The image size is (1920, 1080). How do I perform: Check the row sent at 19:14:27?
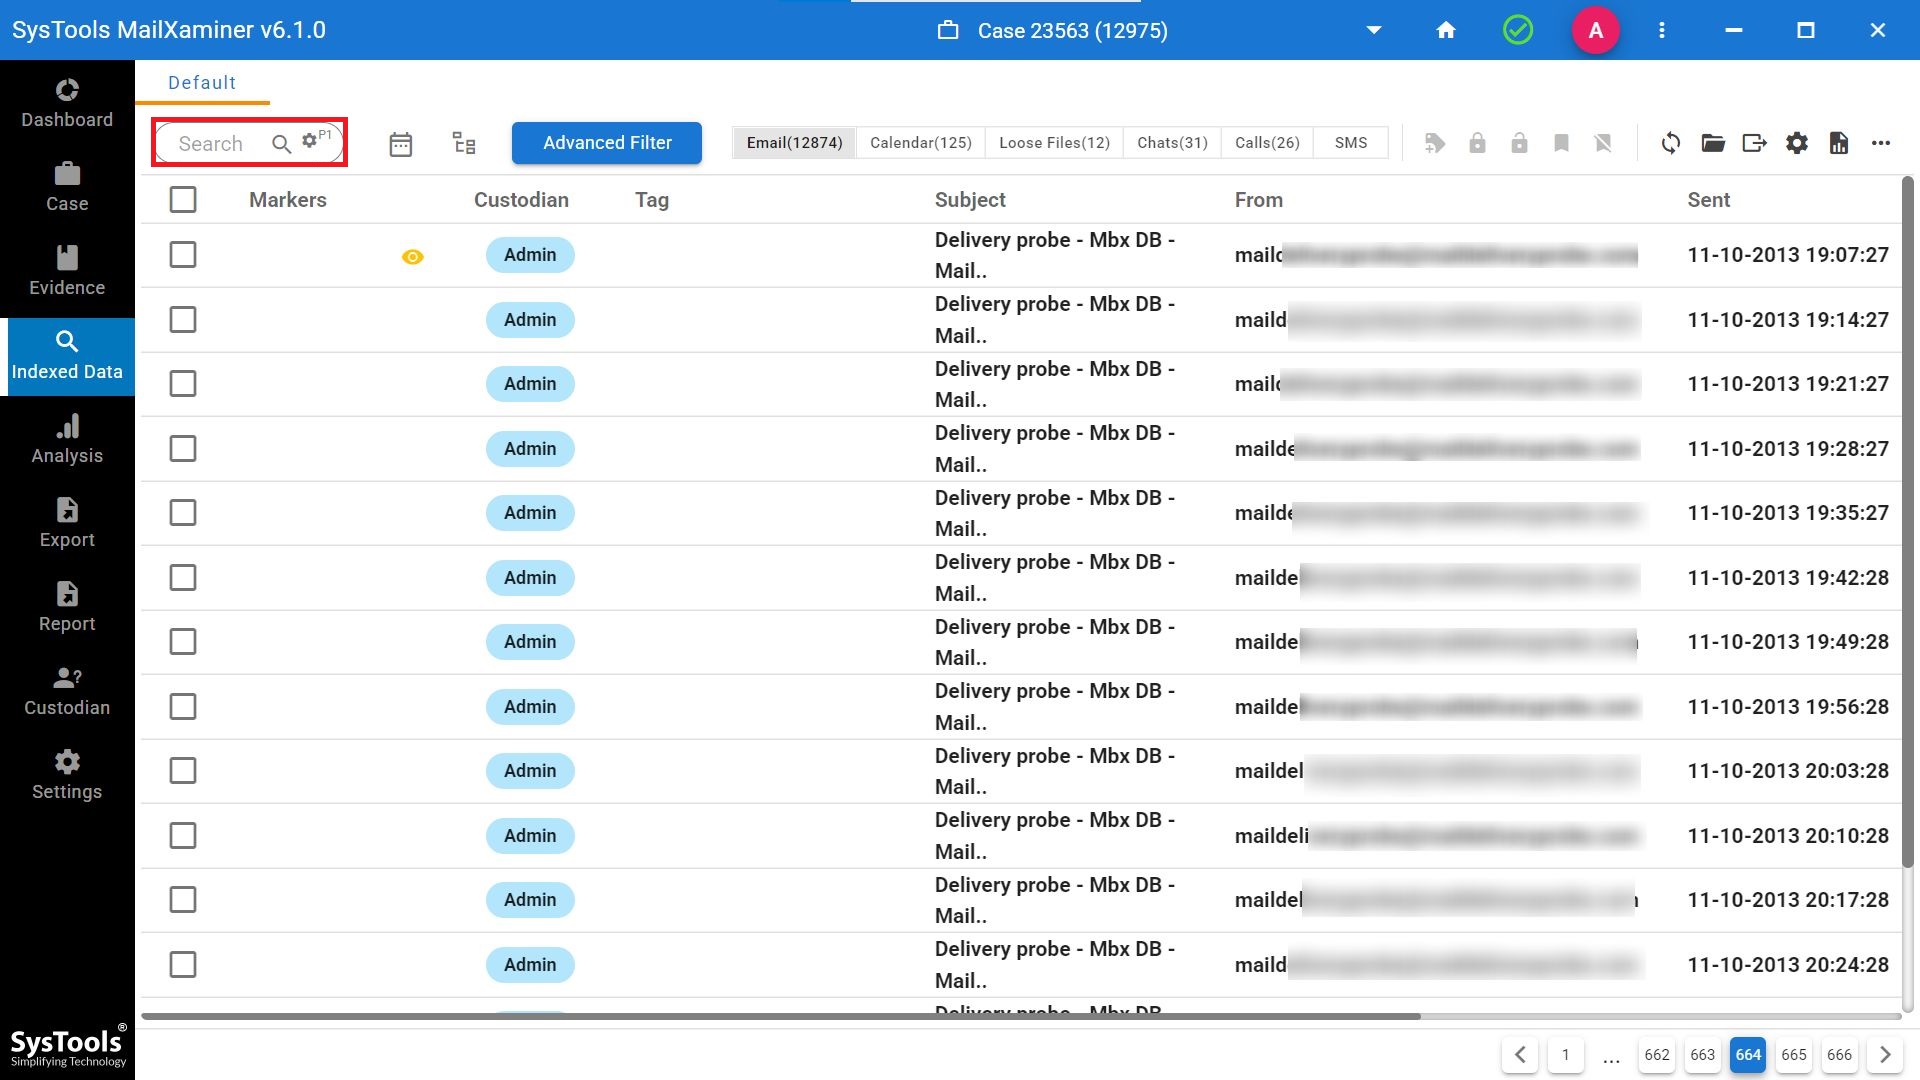pyautogui.click(x=183, y=320)
